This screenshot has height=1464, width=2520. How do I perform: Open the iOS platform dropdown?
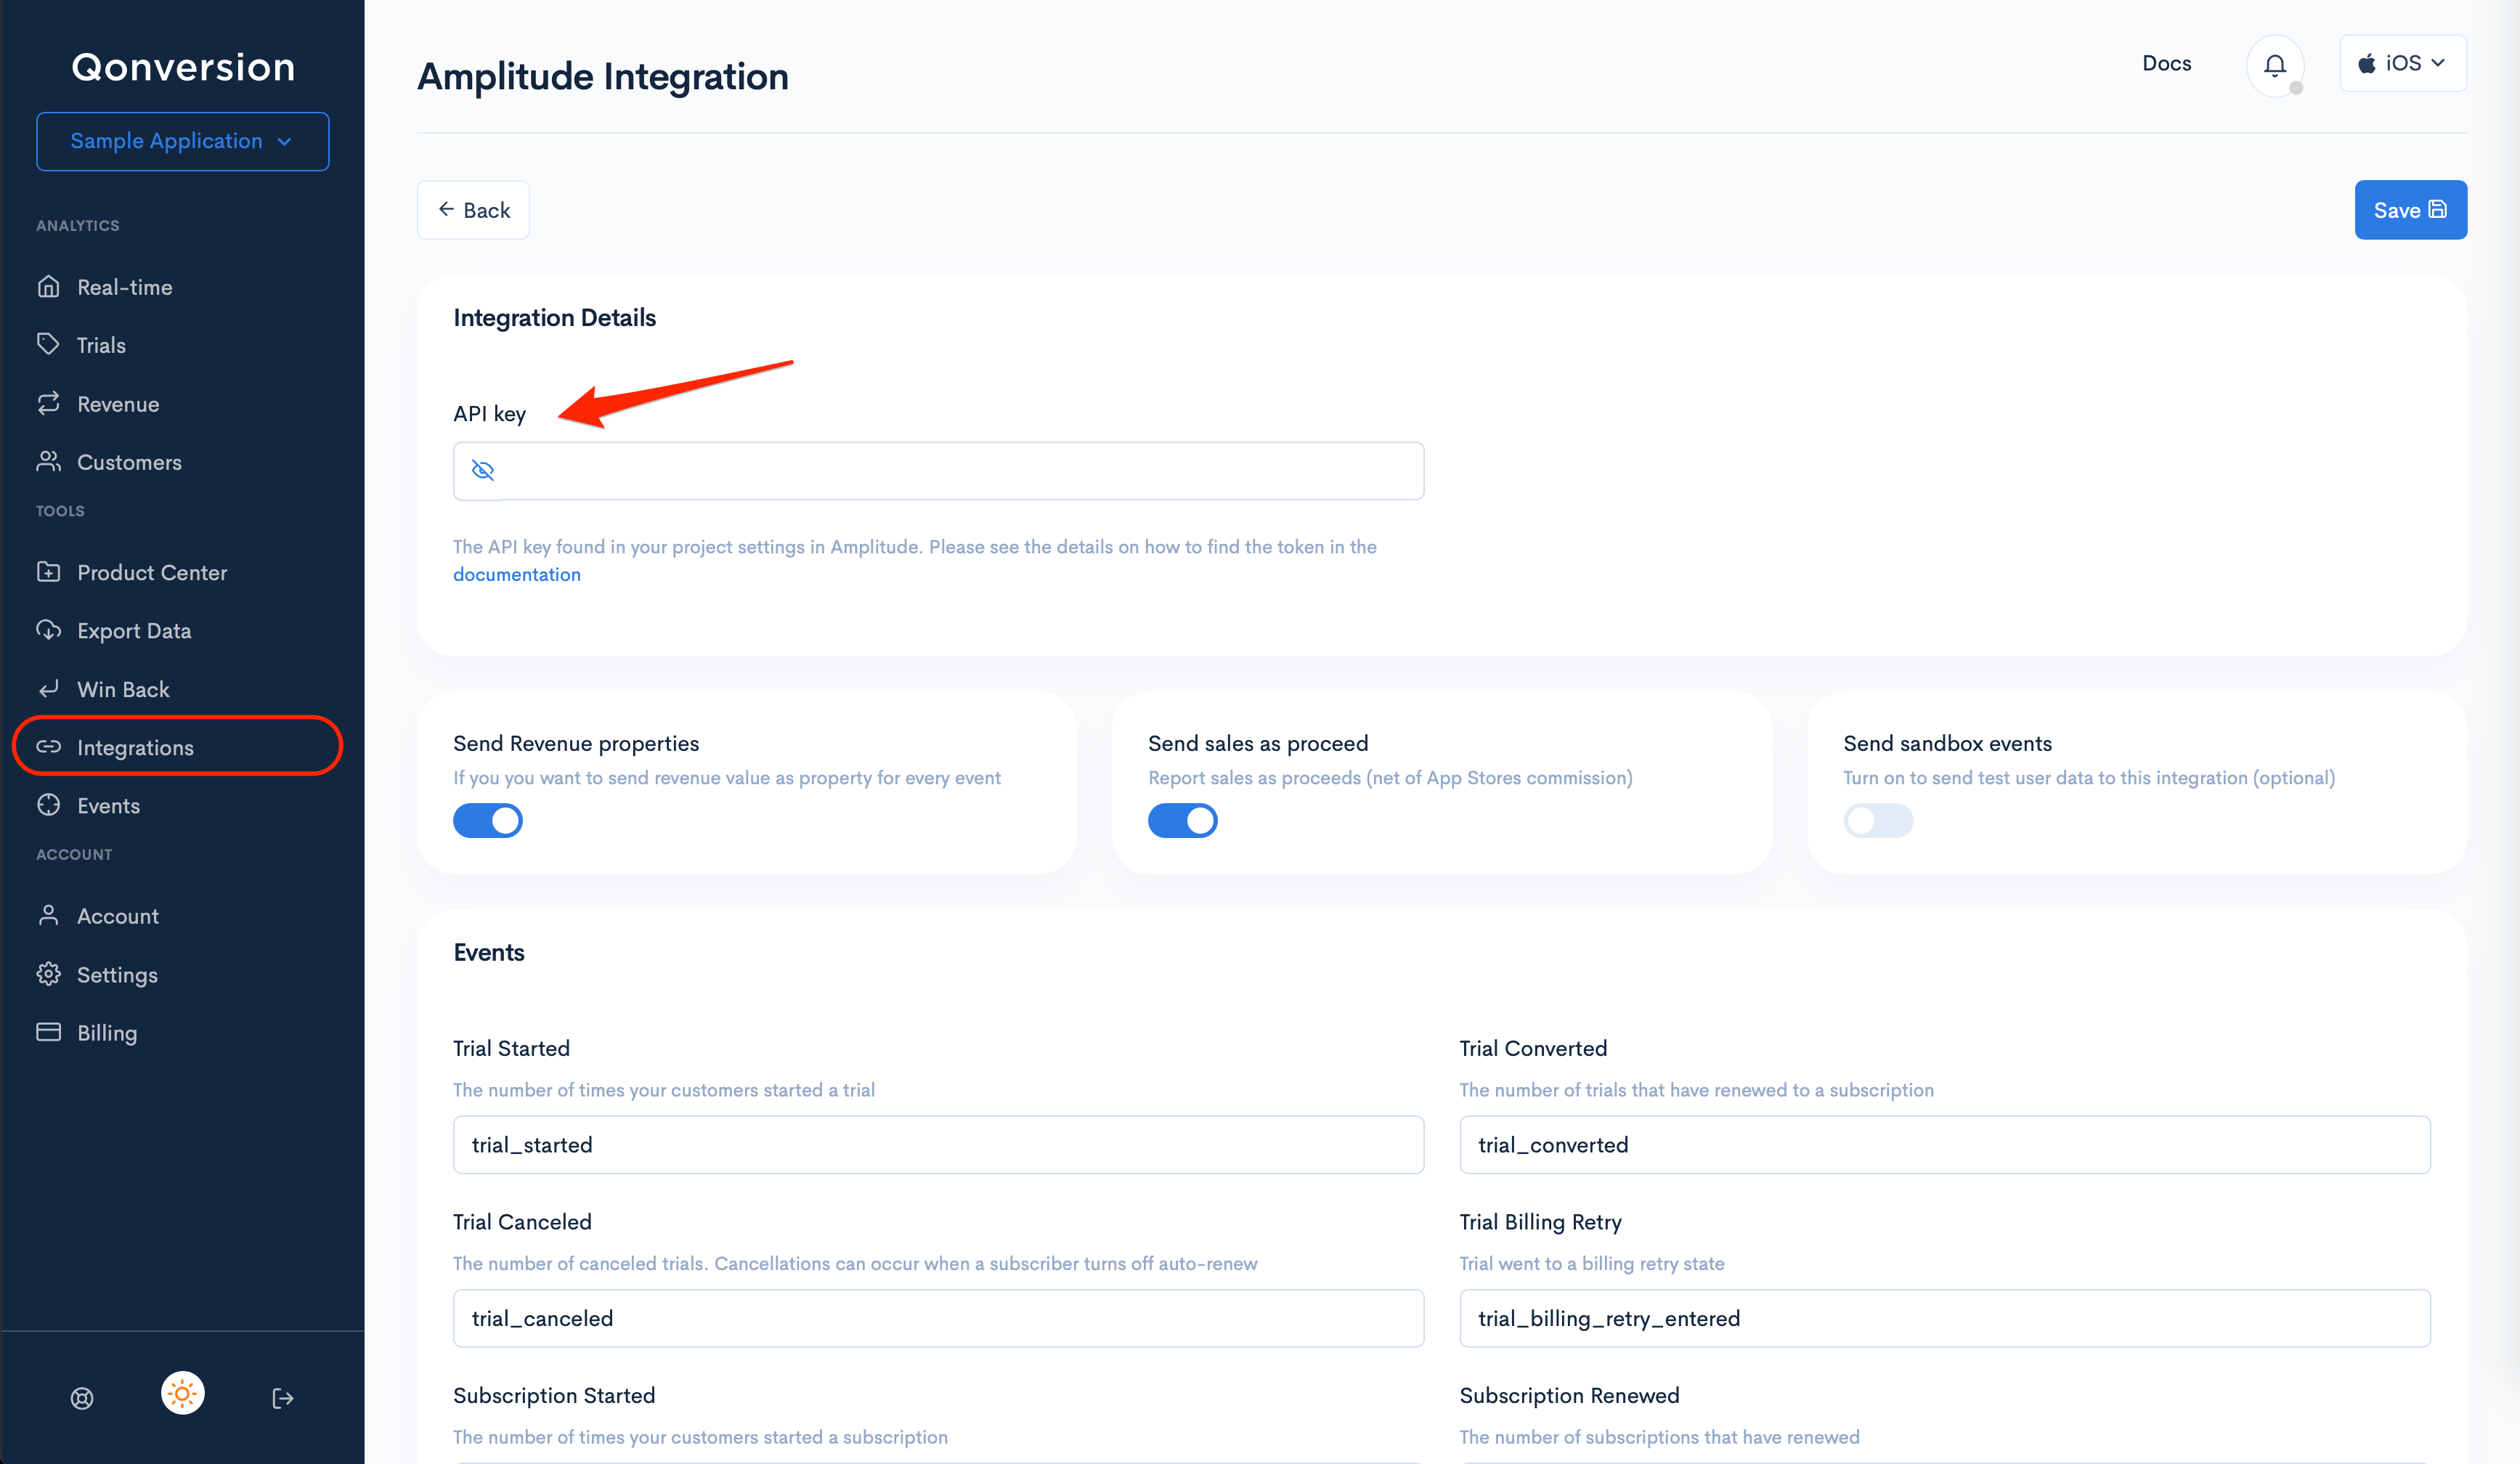2403,63
